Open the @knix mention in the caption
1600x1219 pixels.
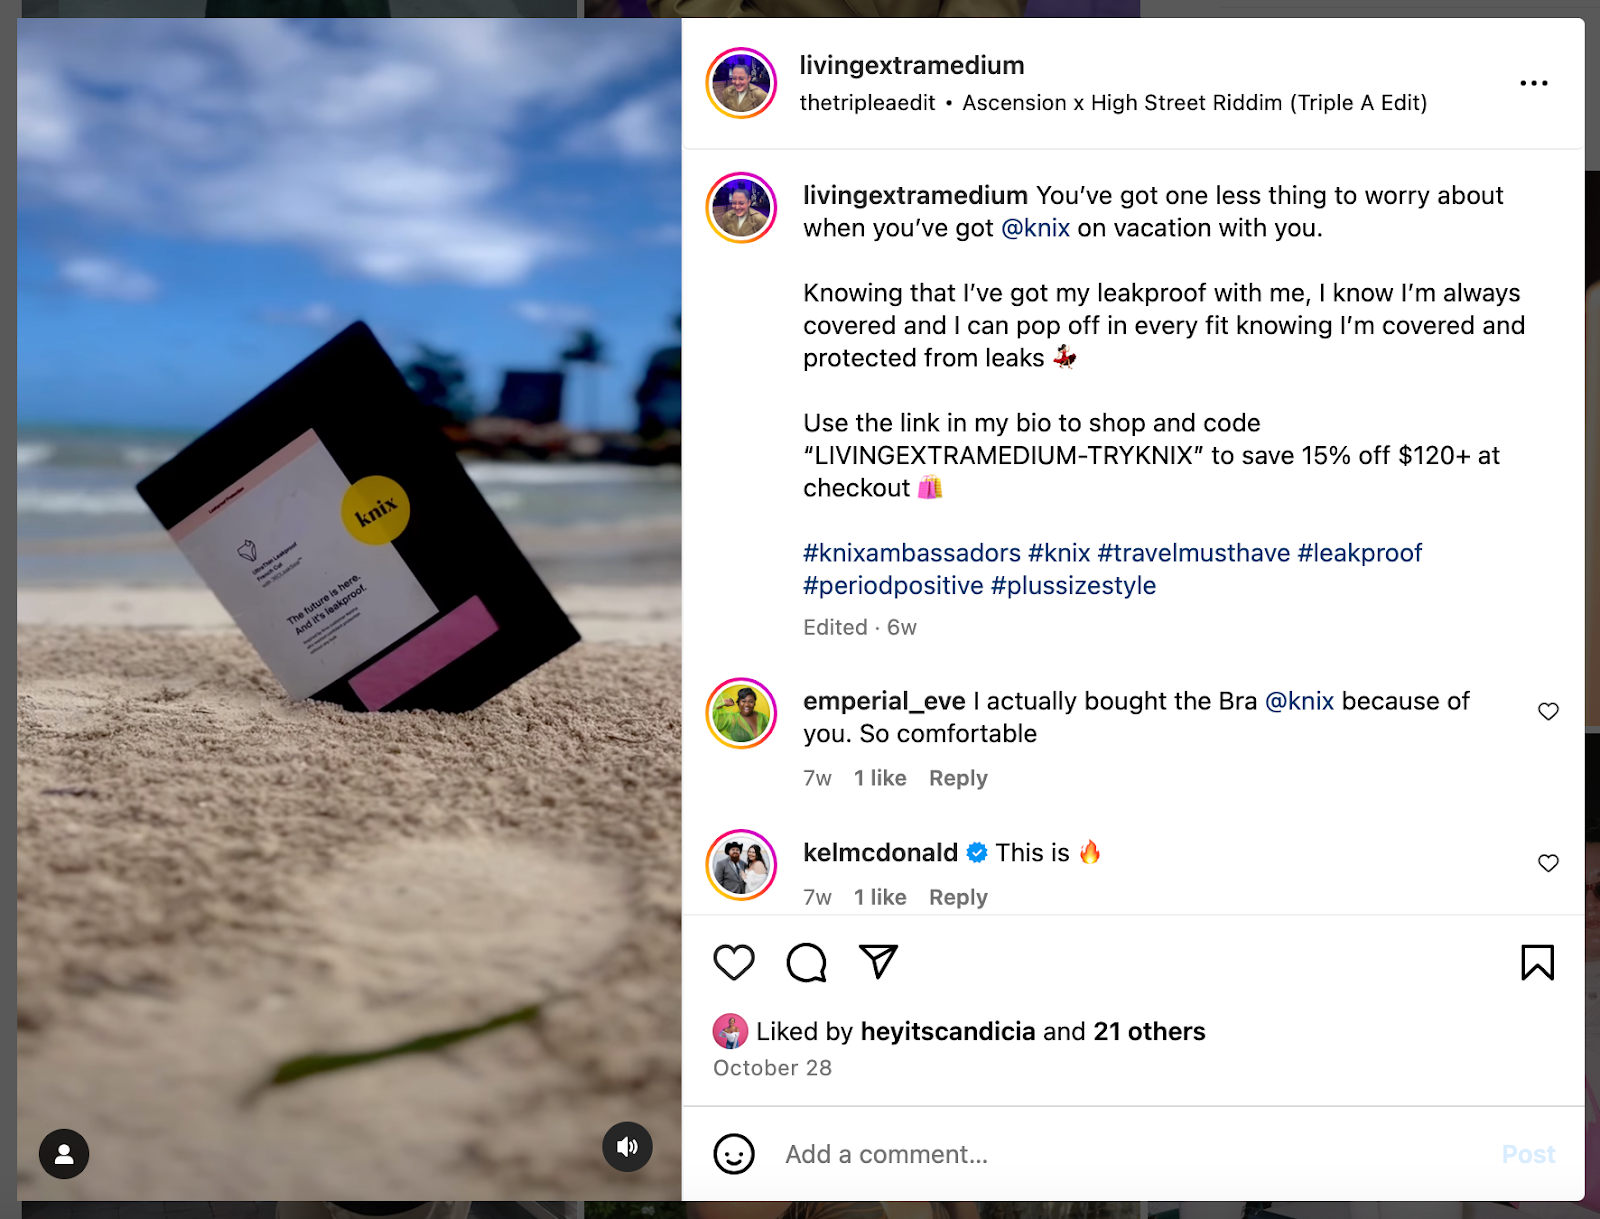[x=1035, y=228]
